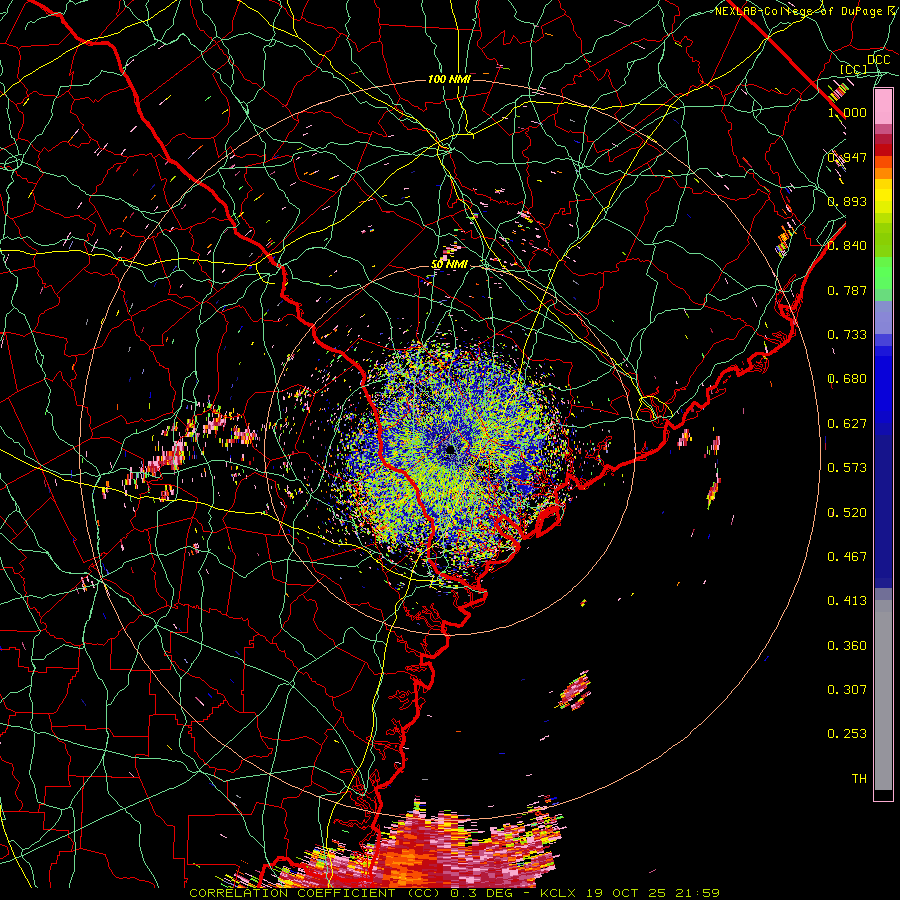Image resolution: width=900 pixels, height=900 pixels.
Task: Click the 0.733 legend value
Action: pyautogui.click(x=847, y=335)
